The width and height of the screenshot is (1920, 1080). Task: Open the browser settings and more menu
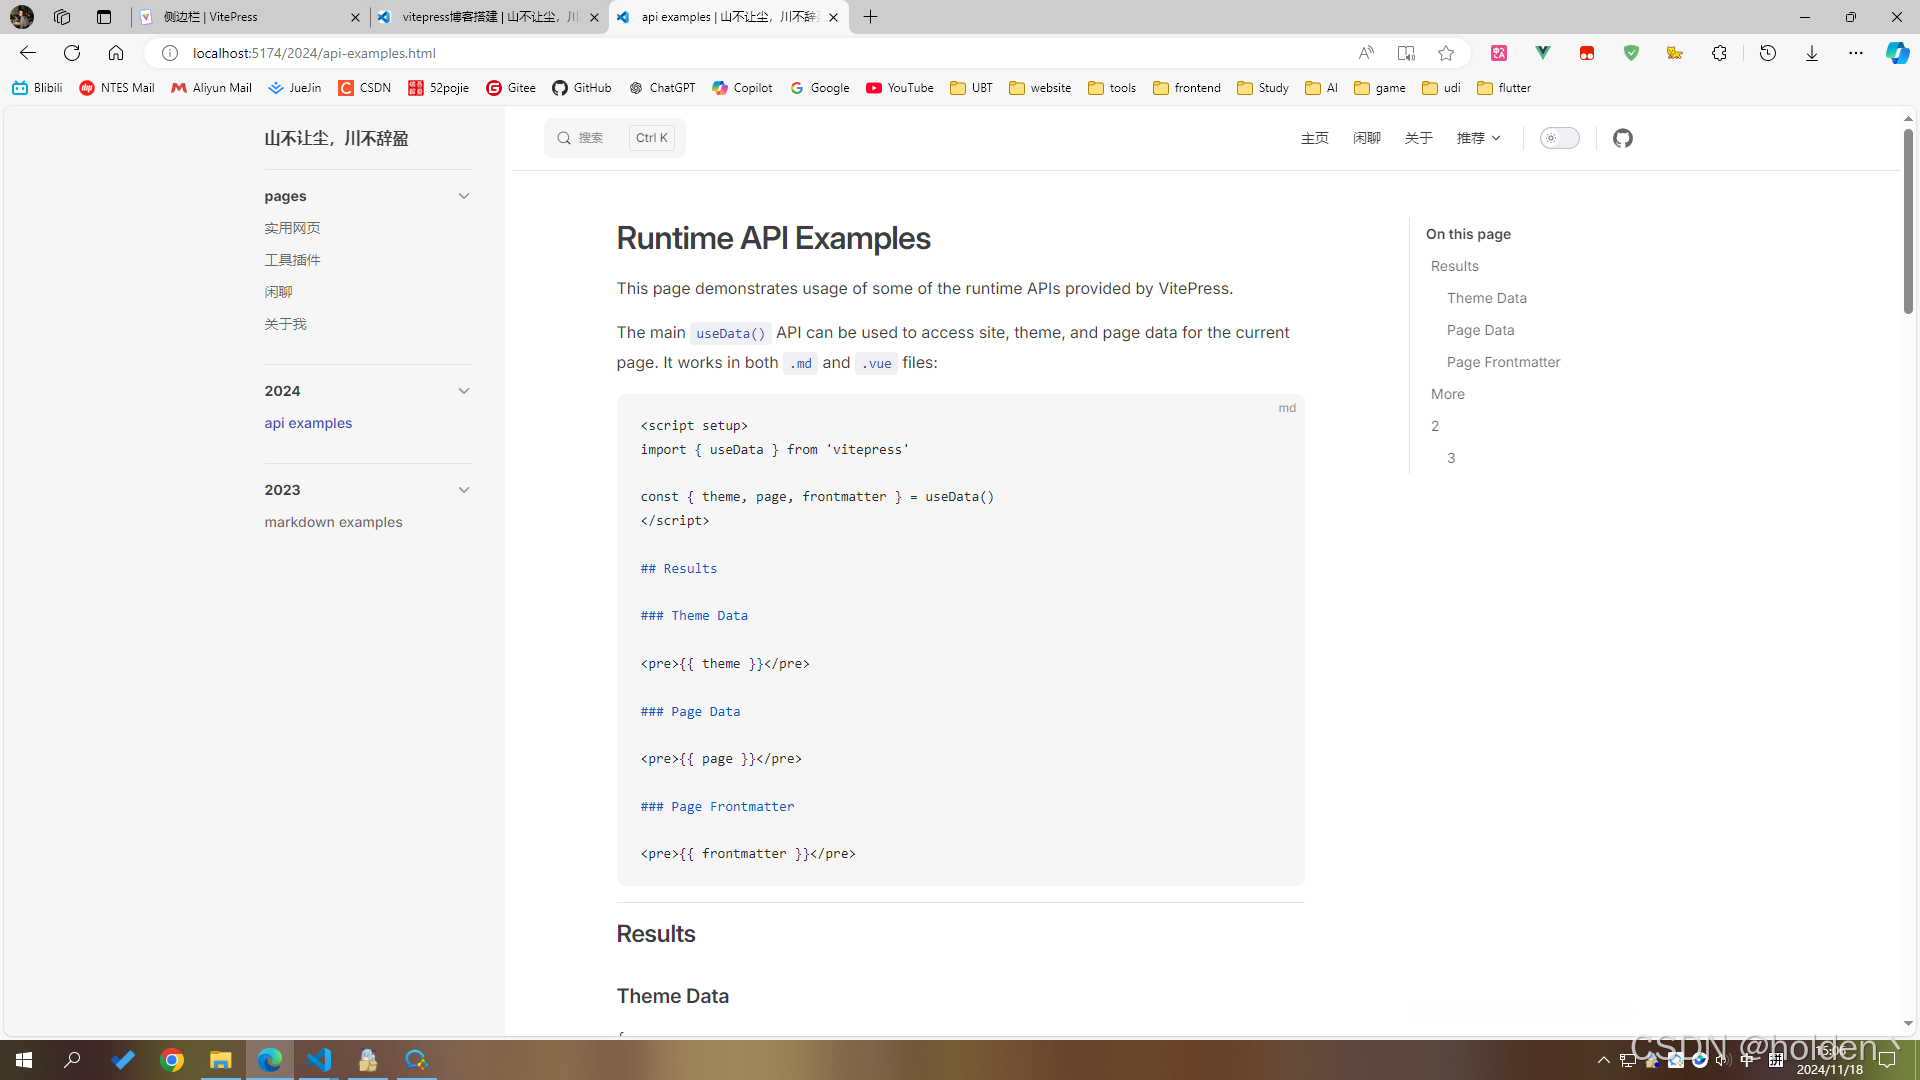pos(1855,53)
